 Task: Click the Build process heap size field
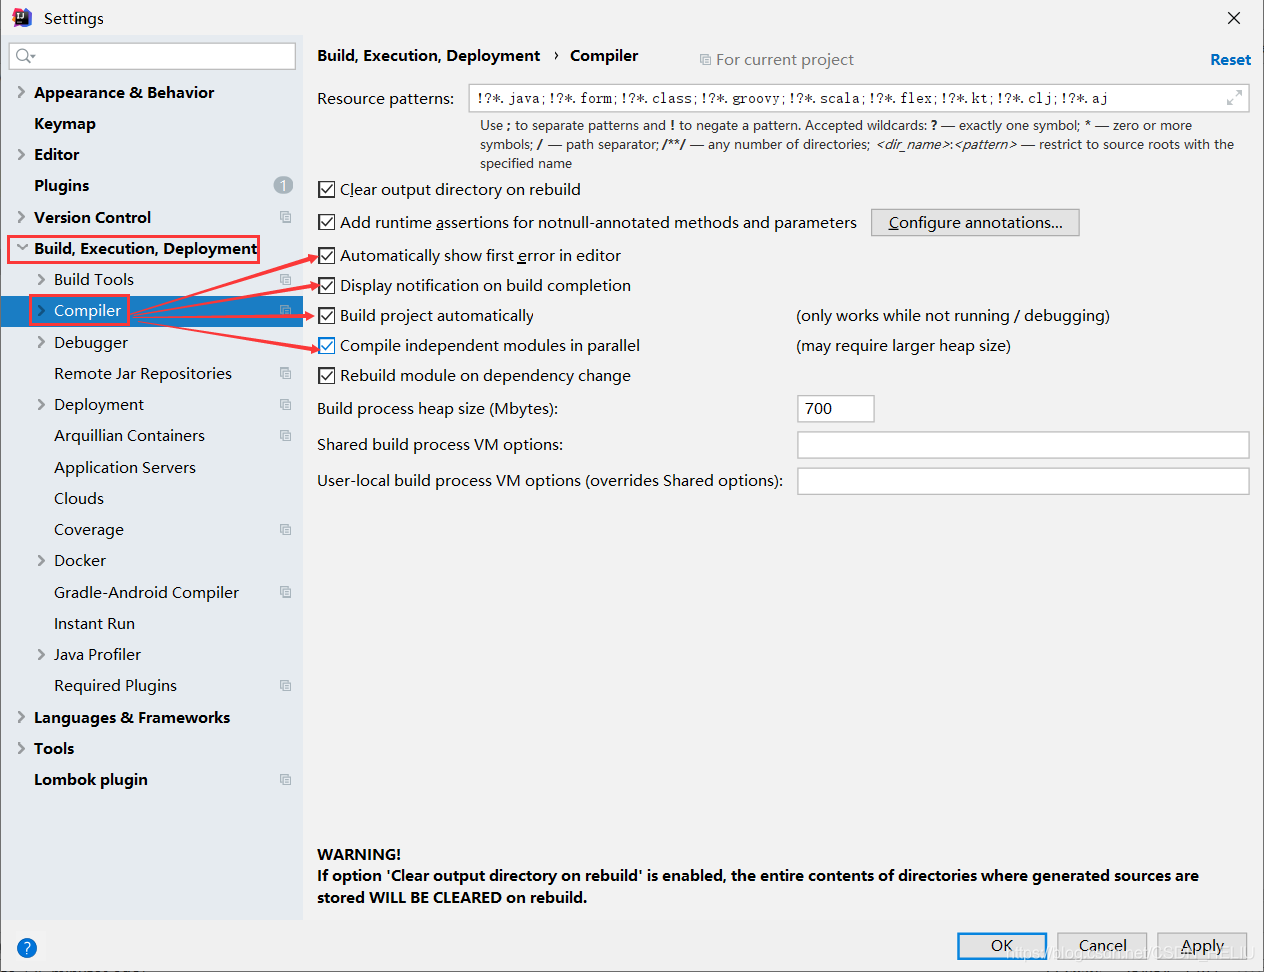[x=835, y=408]
